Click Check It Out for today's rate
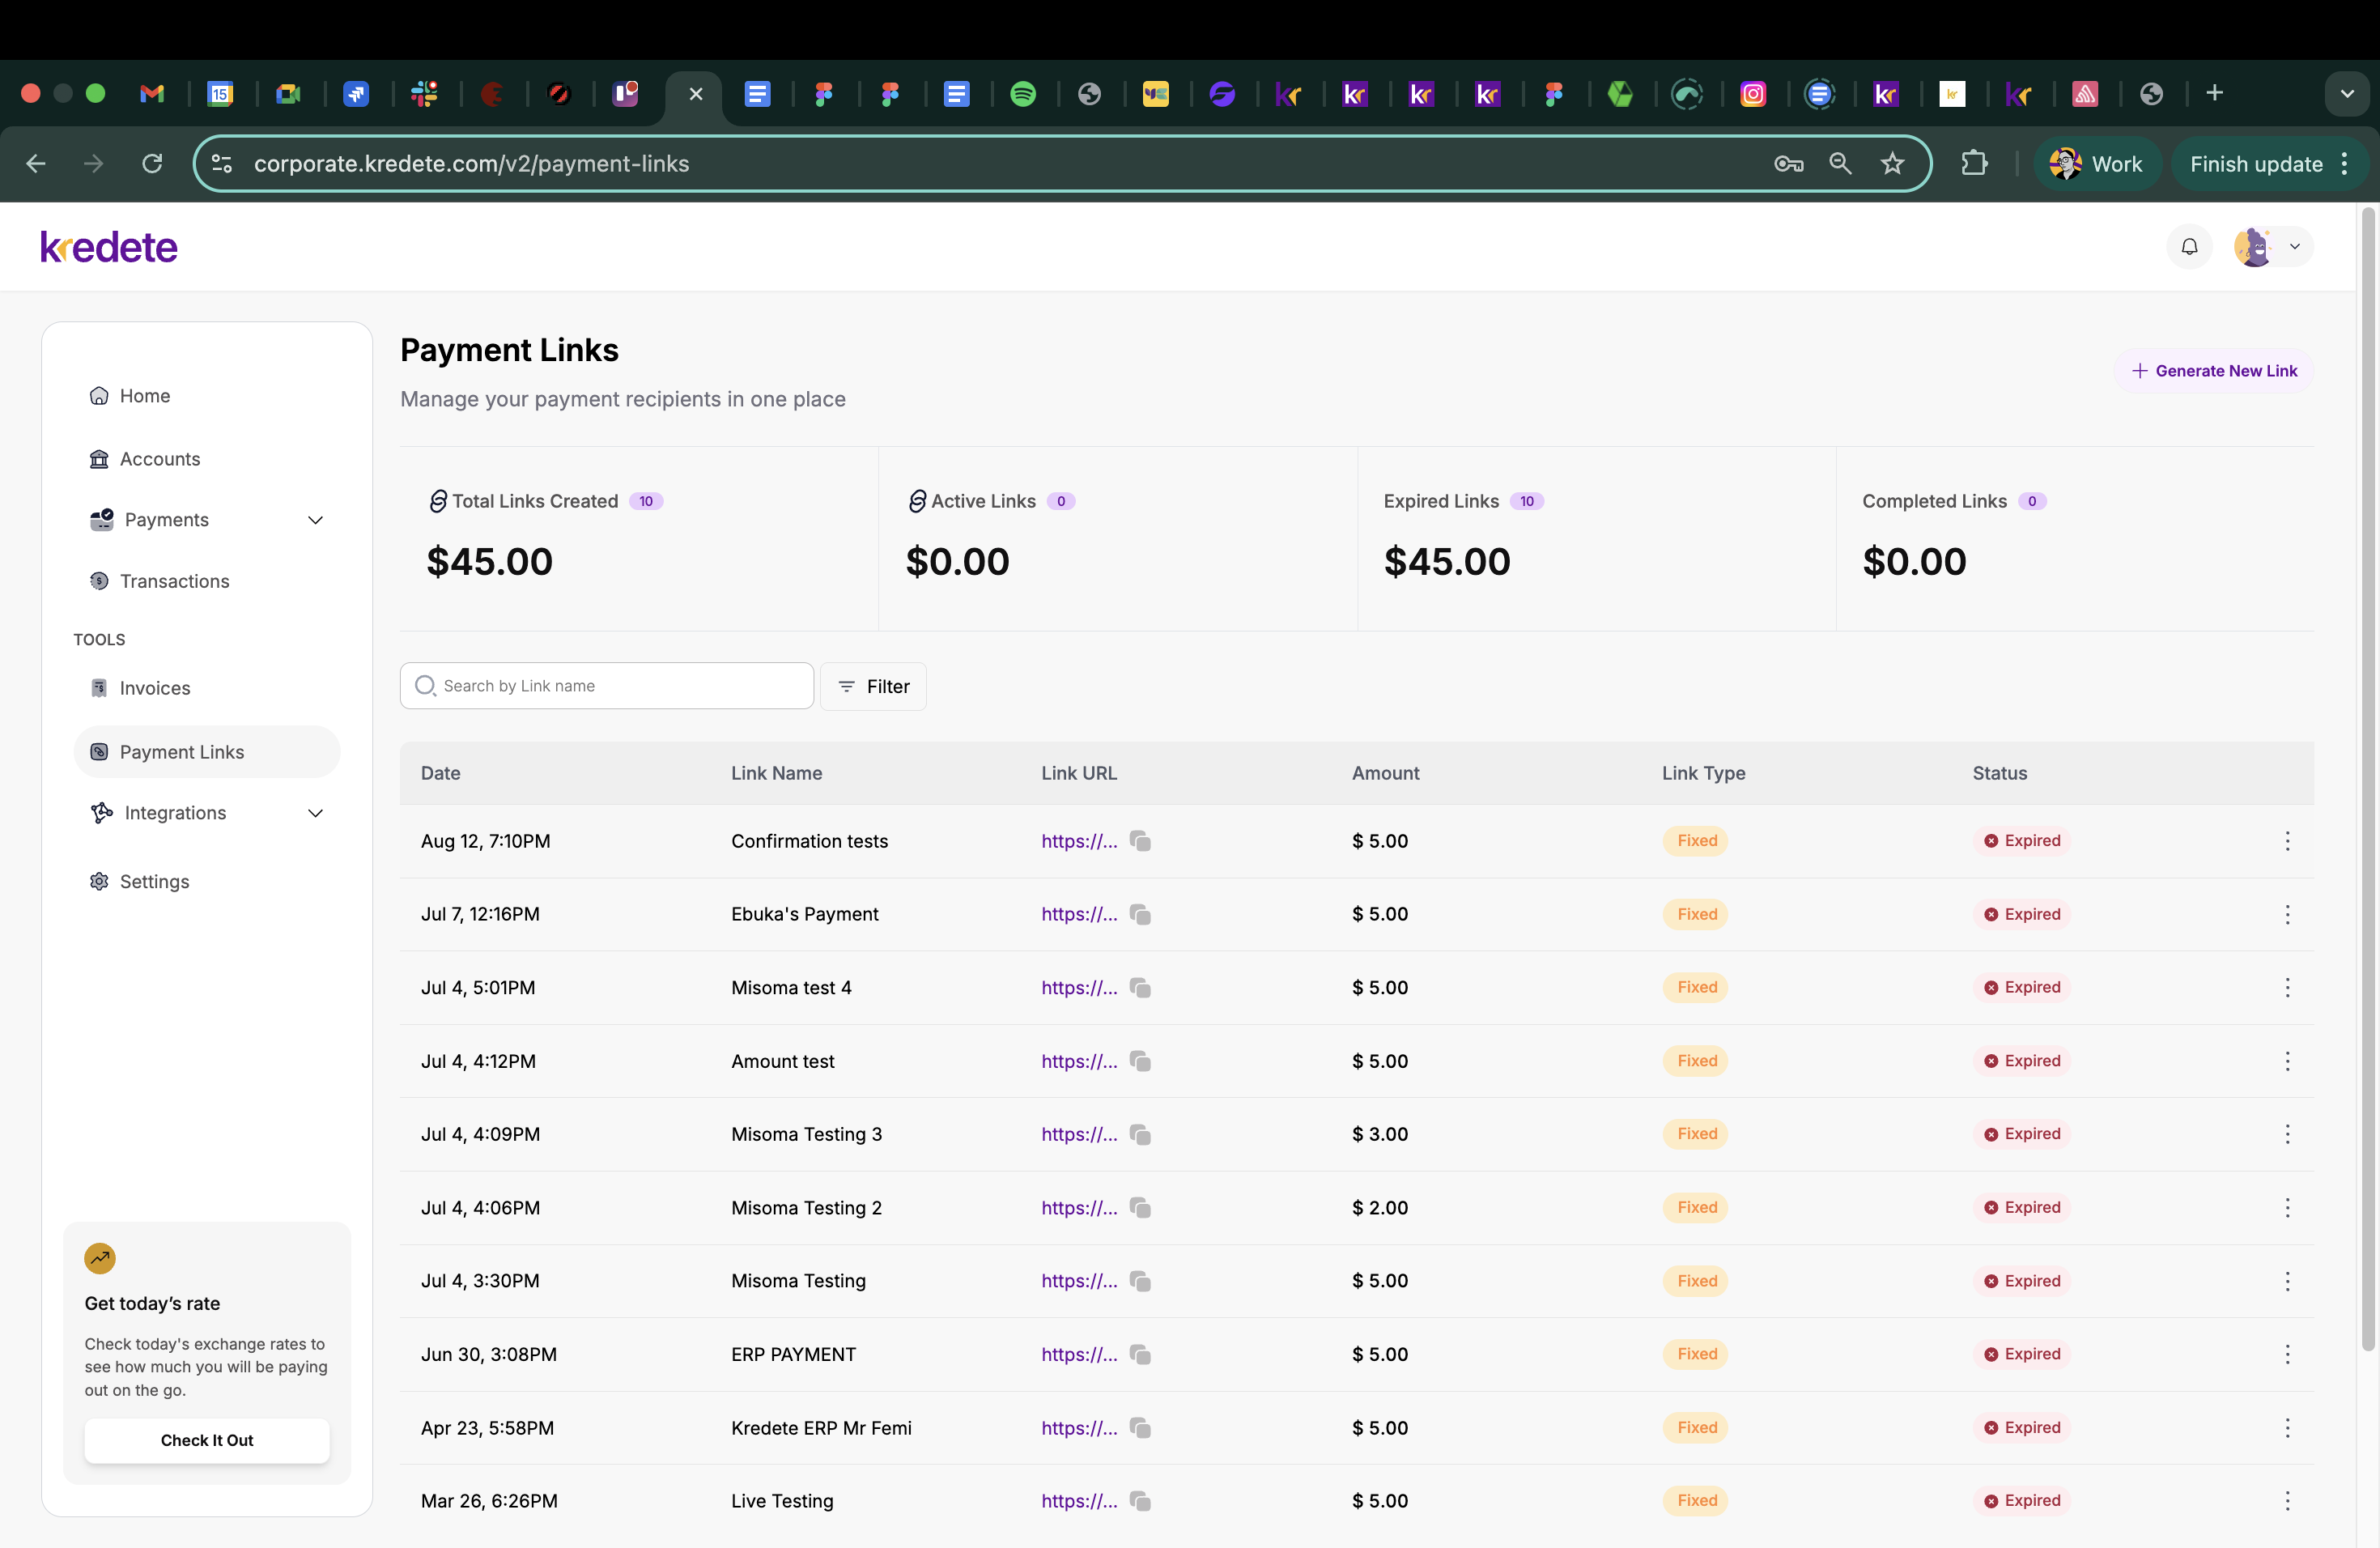This screenshot has width=2380, height=1548. click(206, 1440)
